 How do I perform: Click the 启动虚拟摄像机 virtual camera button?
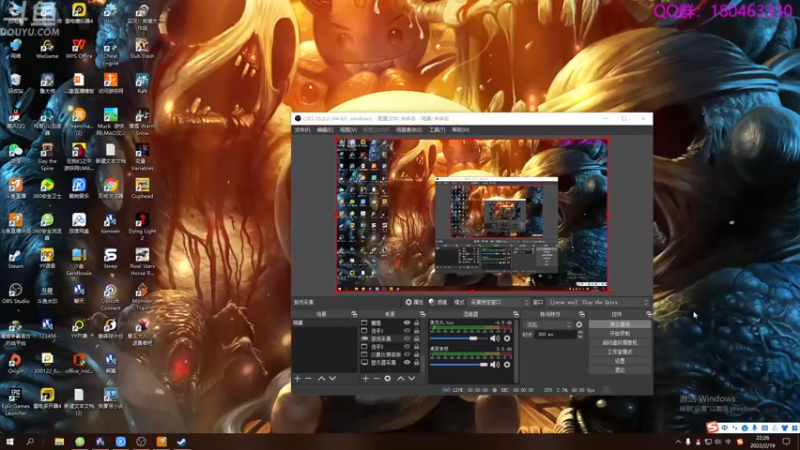pyautogui.click(x=620, y=342)
